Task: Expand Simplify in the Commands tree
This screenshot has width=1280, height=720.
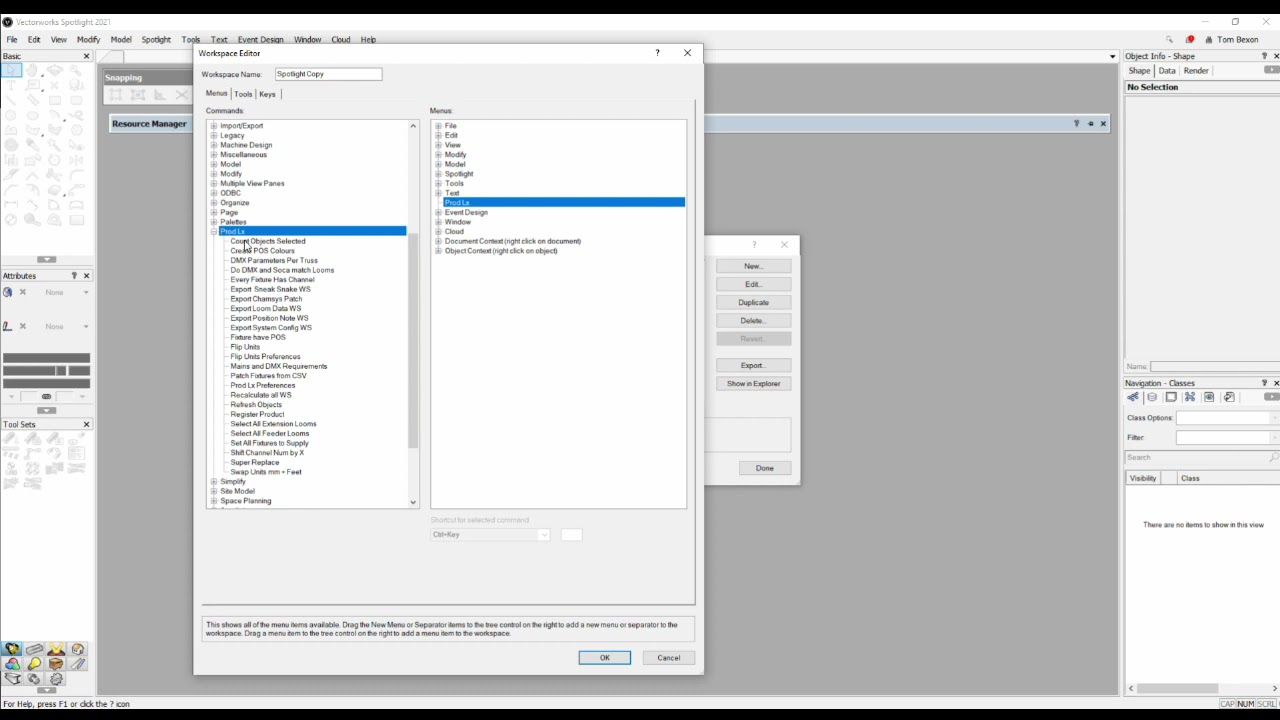Action: (x=214, y=482)
